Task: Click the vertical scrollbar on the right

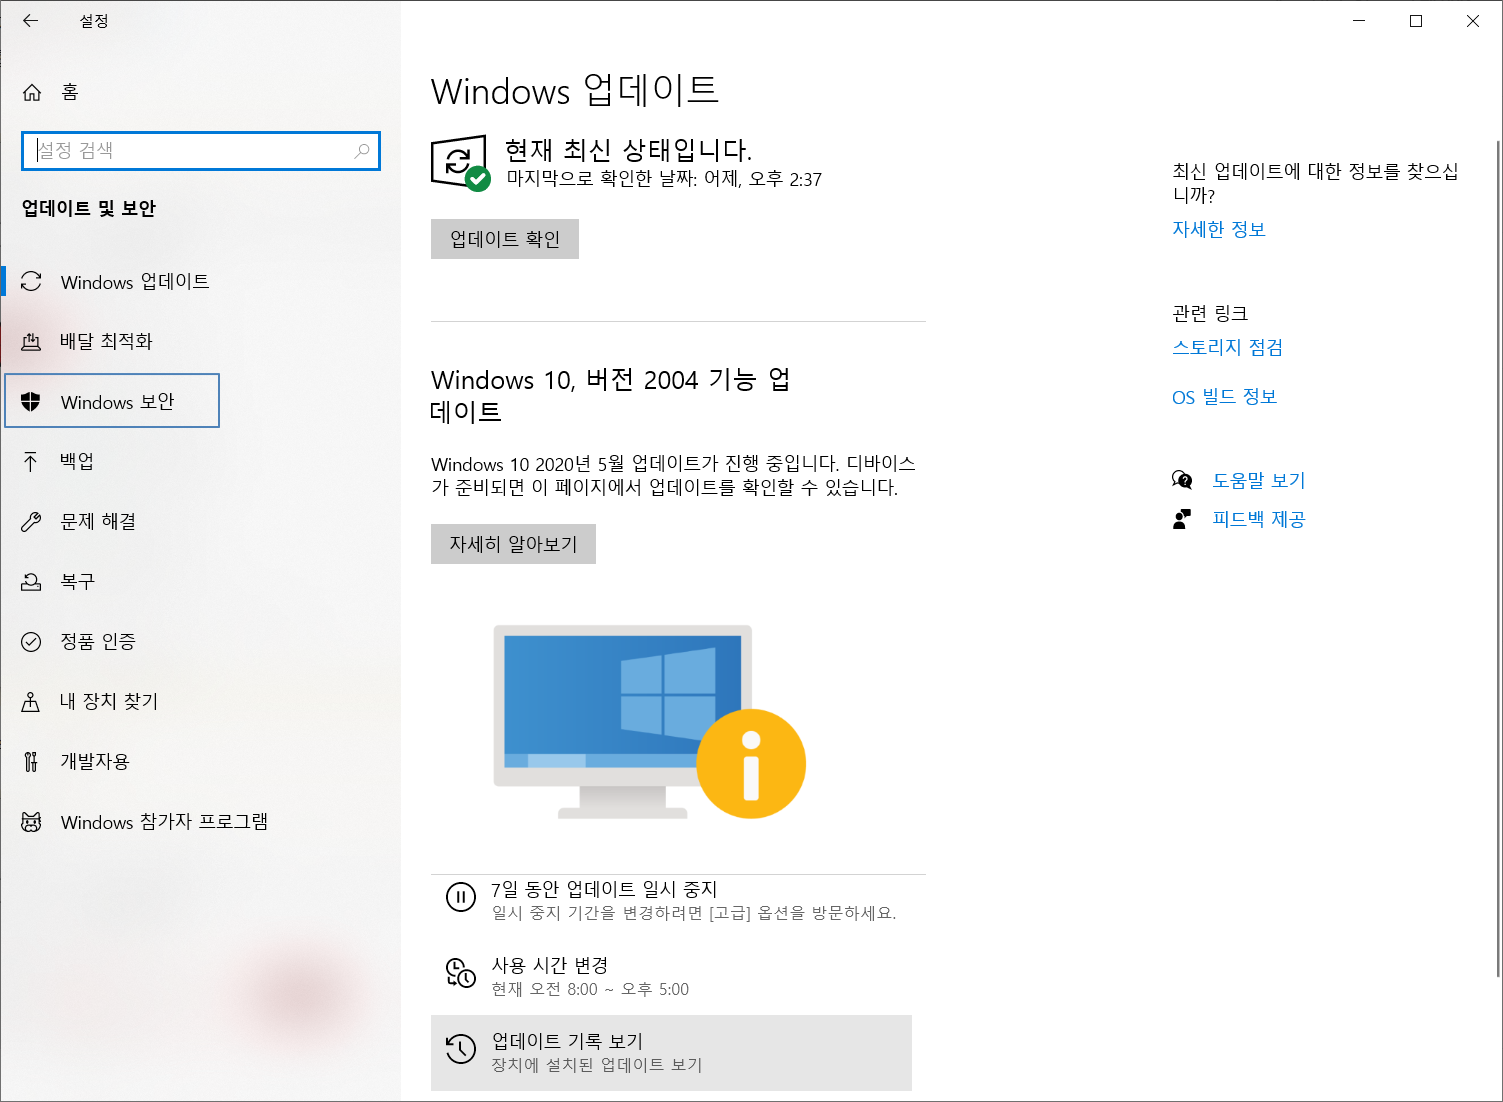Action: pyautogui.click(x=1497, y=558)
